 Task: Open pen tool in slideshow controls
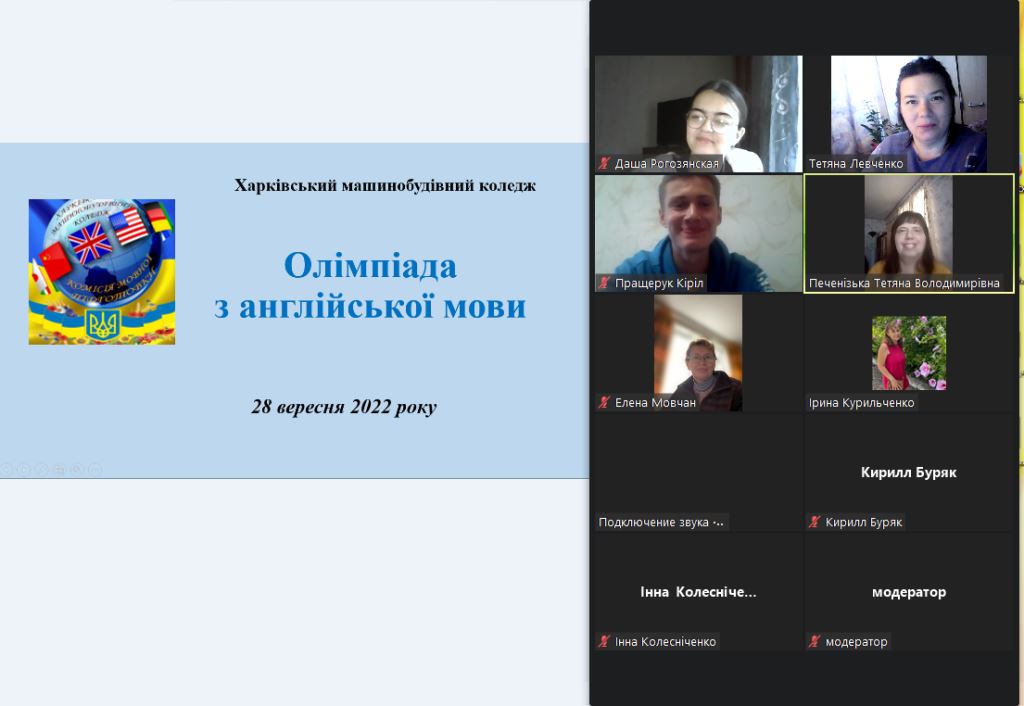[x=41, y=470]
